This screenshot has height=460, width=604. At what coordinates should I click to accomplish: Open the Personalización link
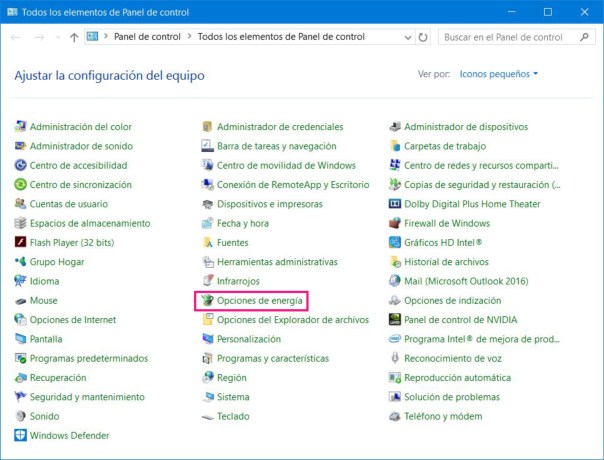coord(249,339)
